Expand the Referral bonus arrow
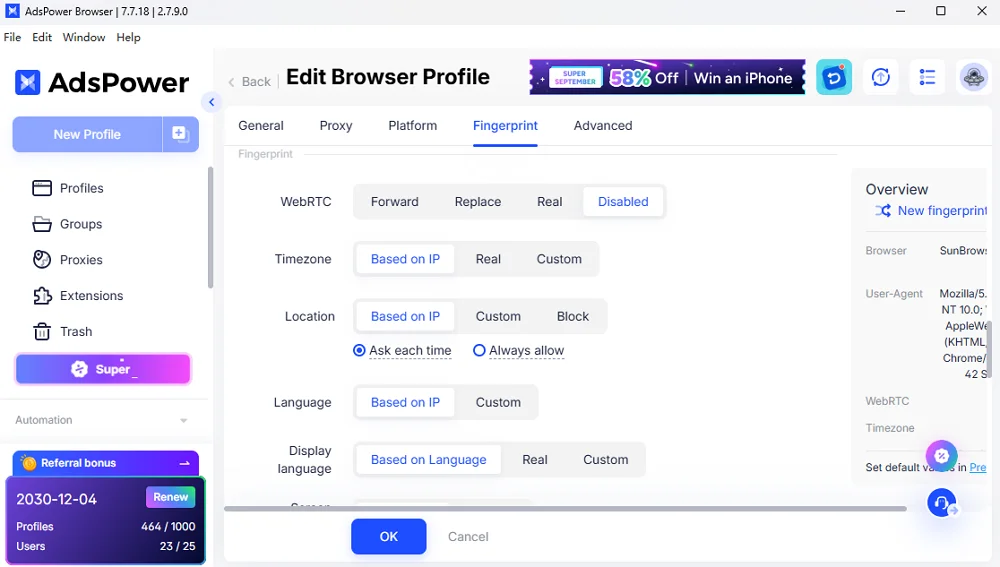 click(184, 463)
